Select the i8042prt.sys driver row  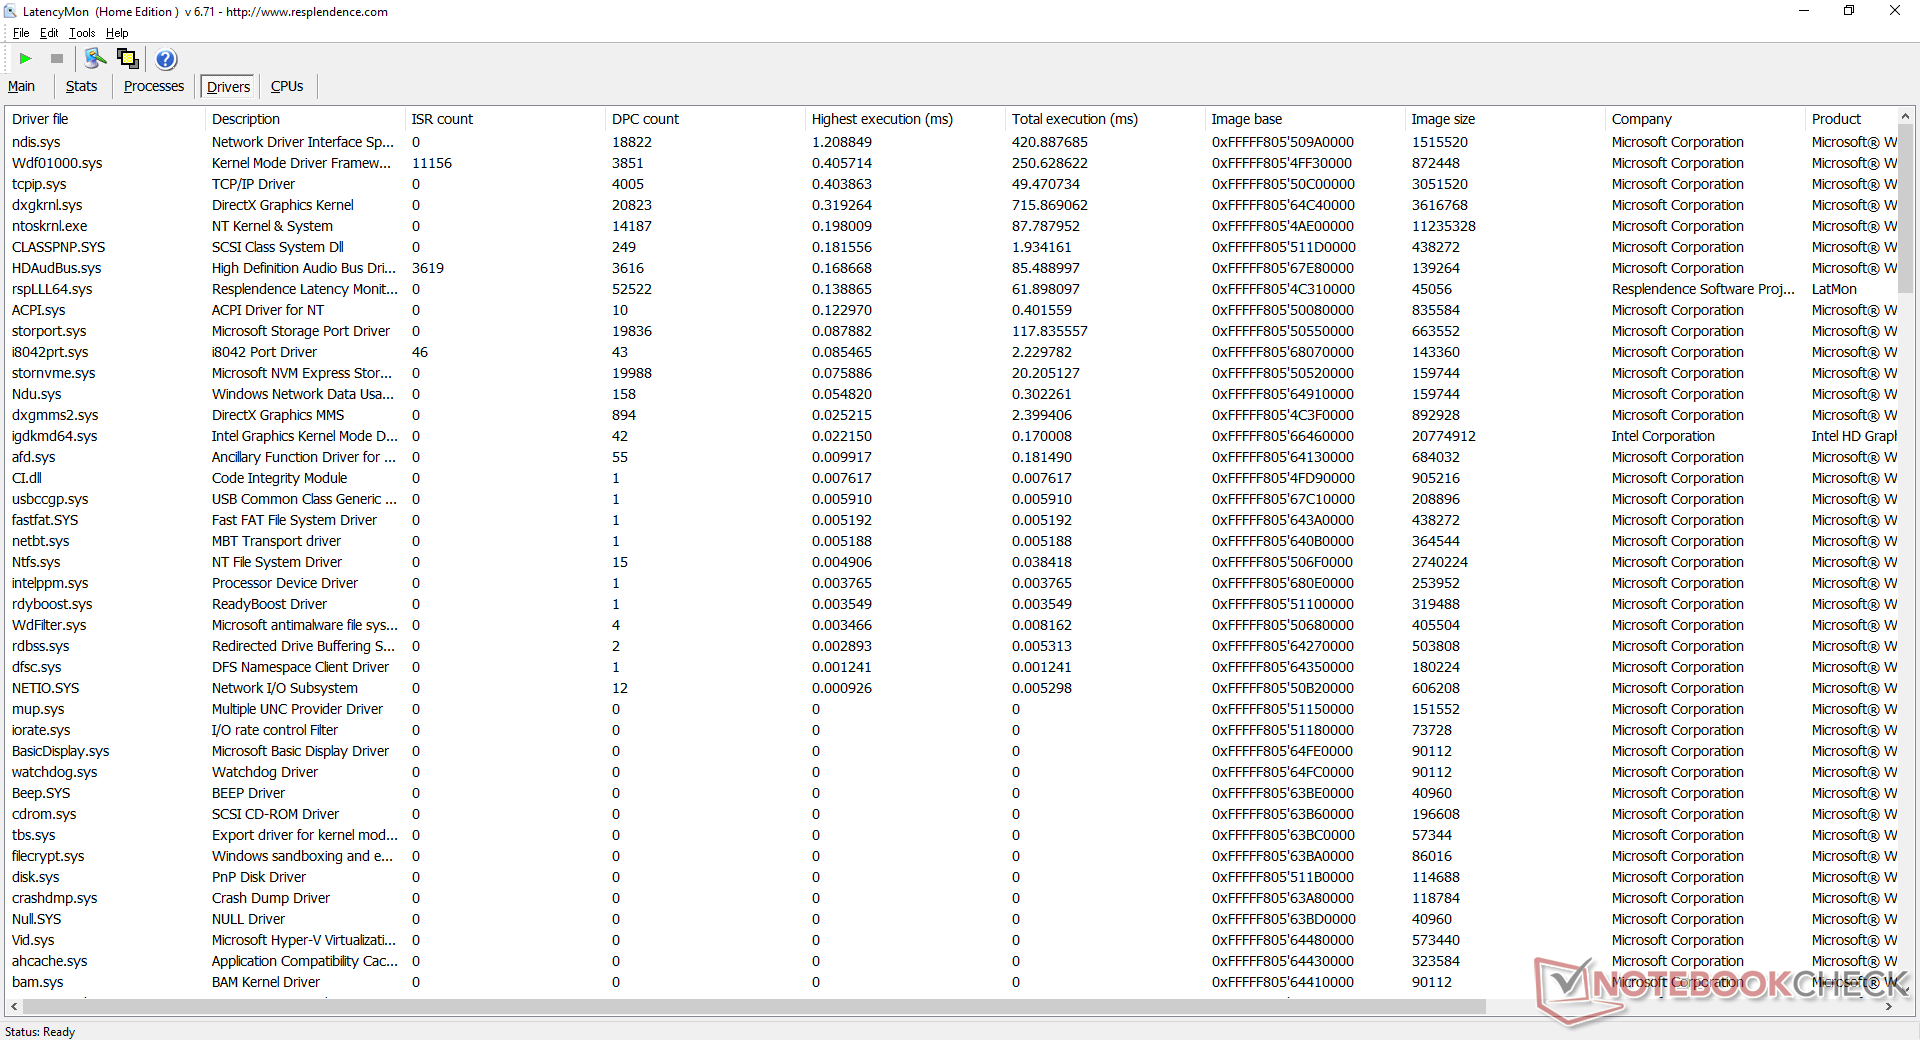coord(951,352)
